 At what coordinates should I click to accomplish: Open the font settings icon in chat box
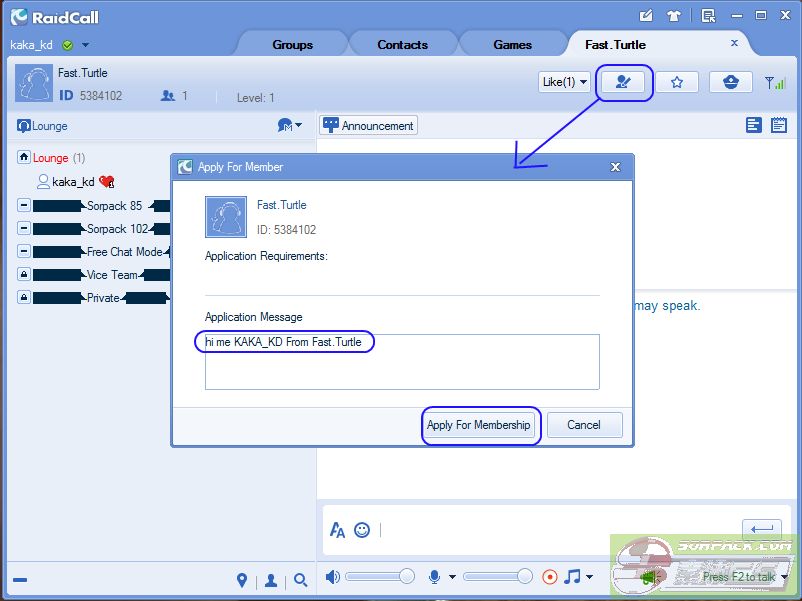coord(337,530)
